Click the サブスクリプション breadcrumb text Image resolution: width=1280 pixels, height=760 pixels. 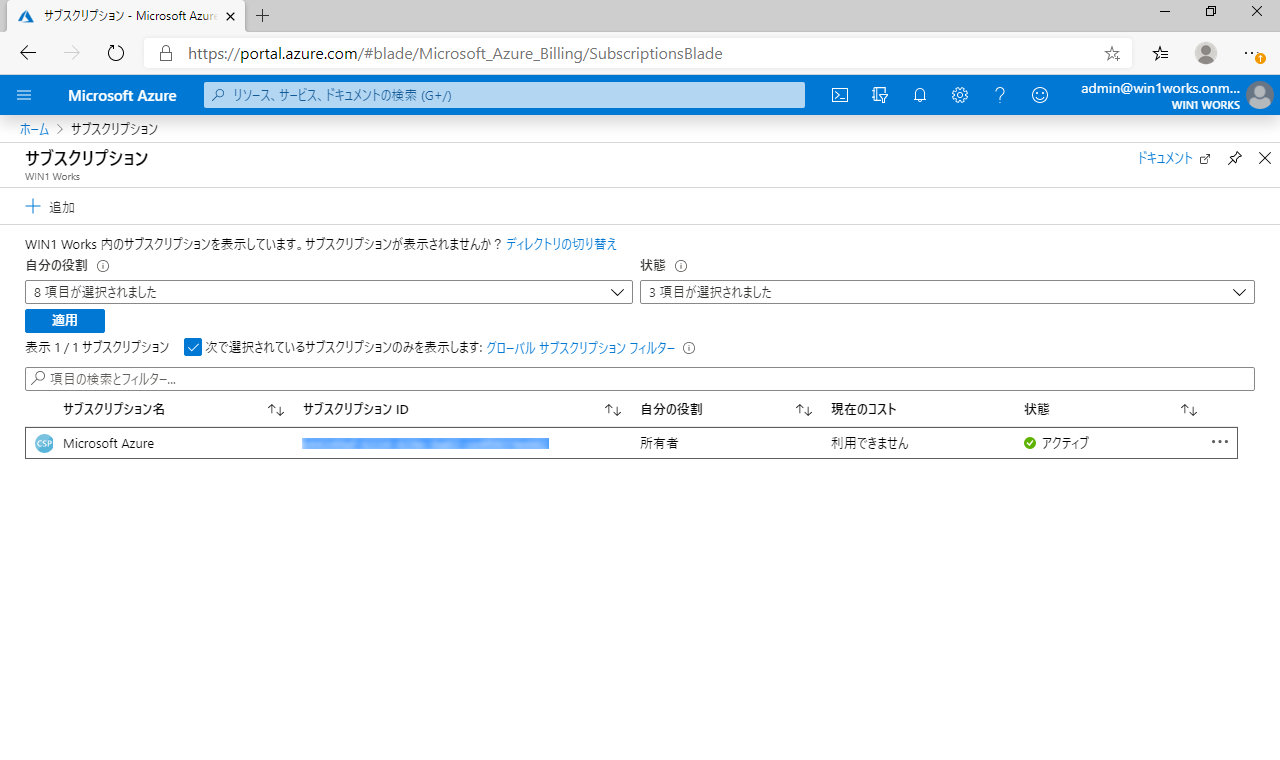(114, 129)
